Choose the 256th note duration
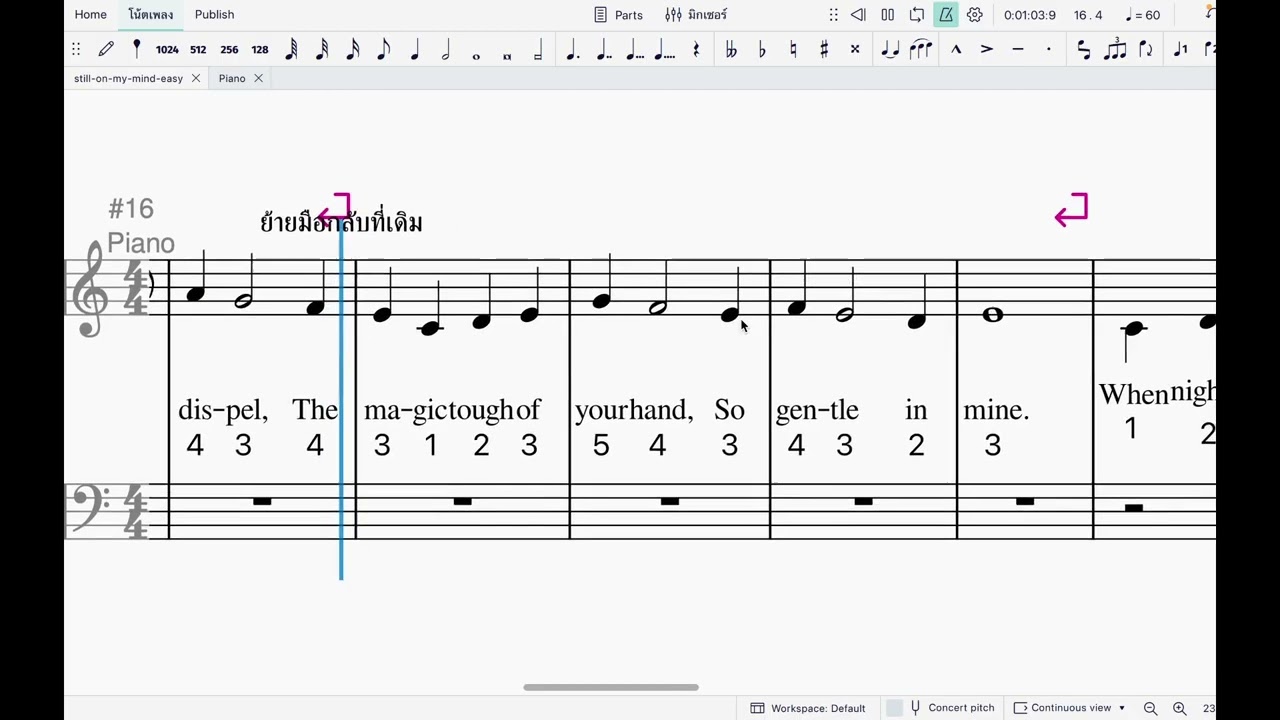This screenshot has height=720, width=1280. pyautogui.click(x=229, y=49)
